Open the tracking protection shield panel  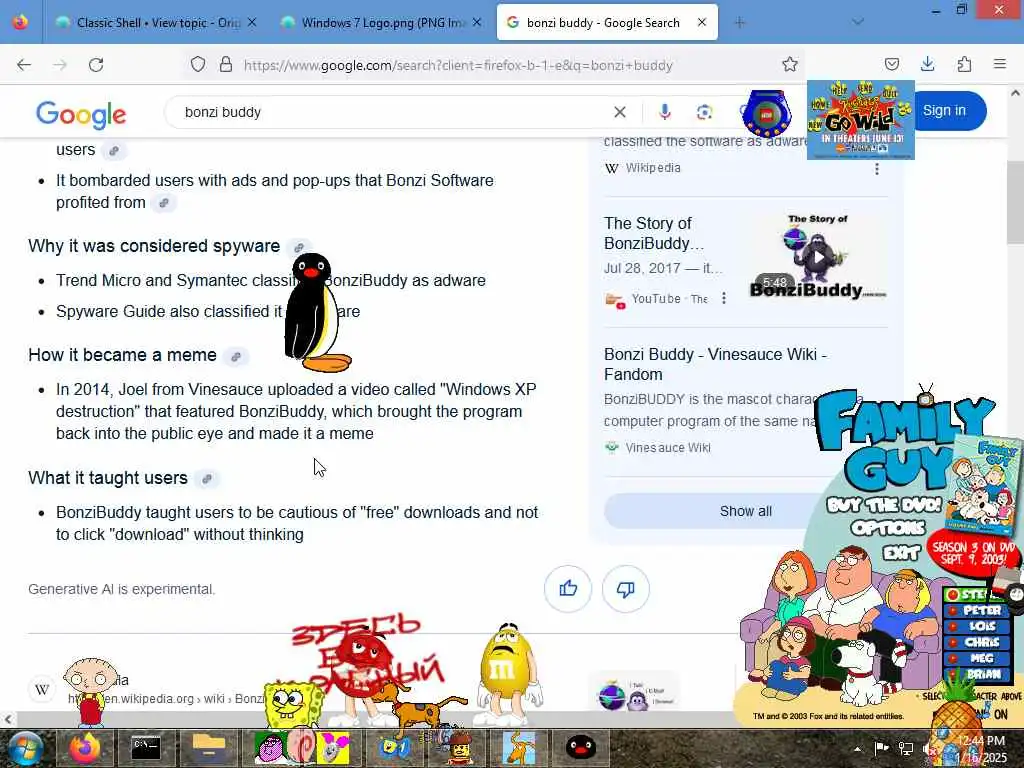[x=198, y=65]
